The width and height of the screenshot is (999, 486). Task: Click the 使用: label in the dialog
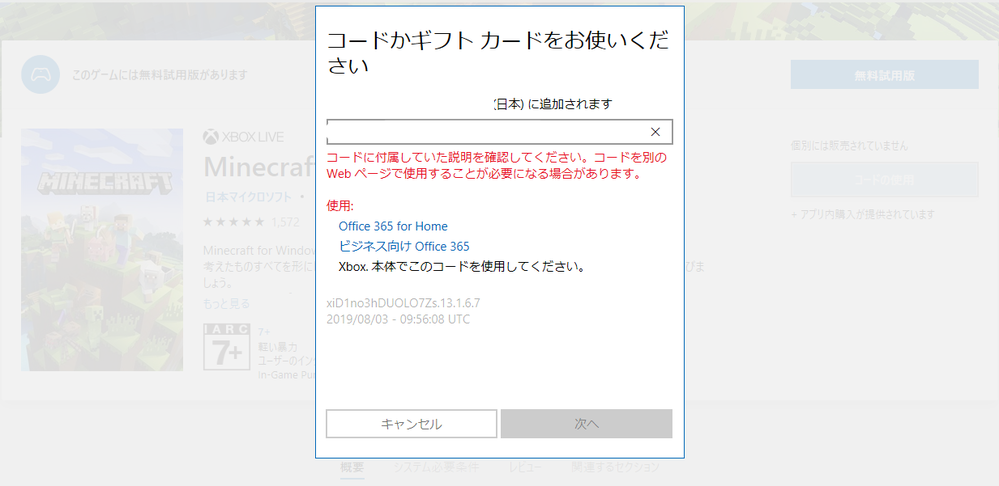point(340,206)
